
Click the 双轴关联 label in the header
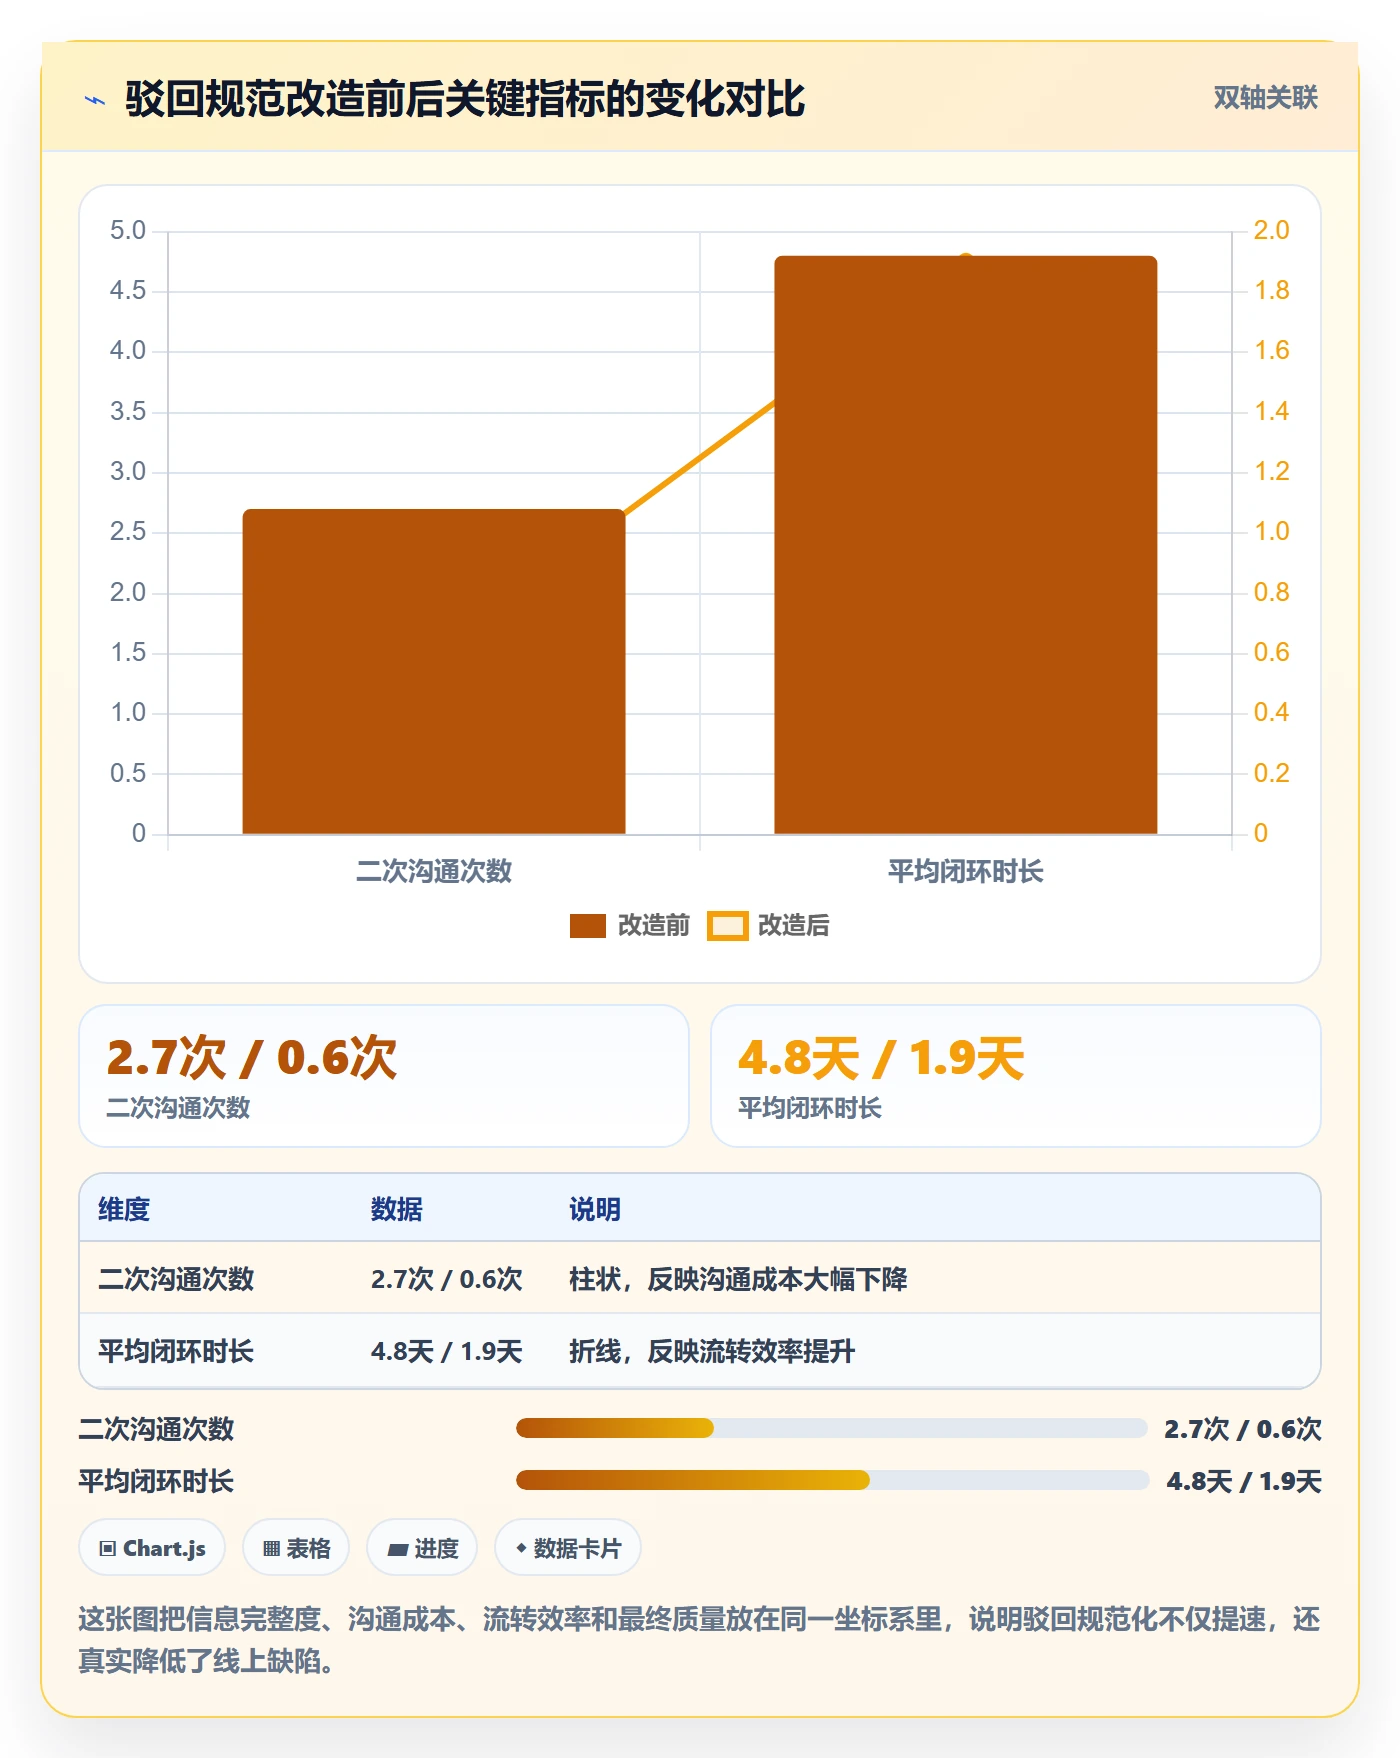(1265, 98)
